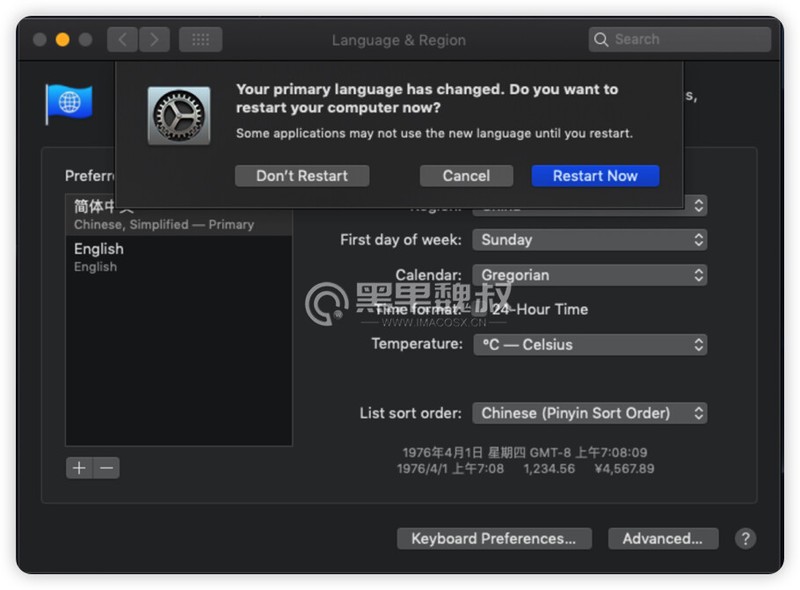The width and height of the screenshot is (800, 590).
Task: Focus the Search field
Action: coord(680,39)
